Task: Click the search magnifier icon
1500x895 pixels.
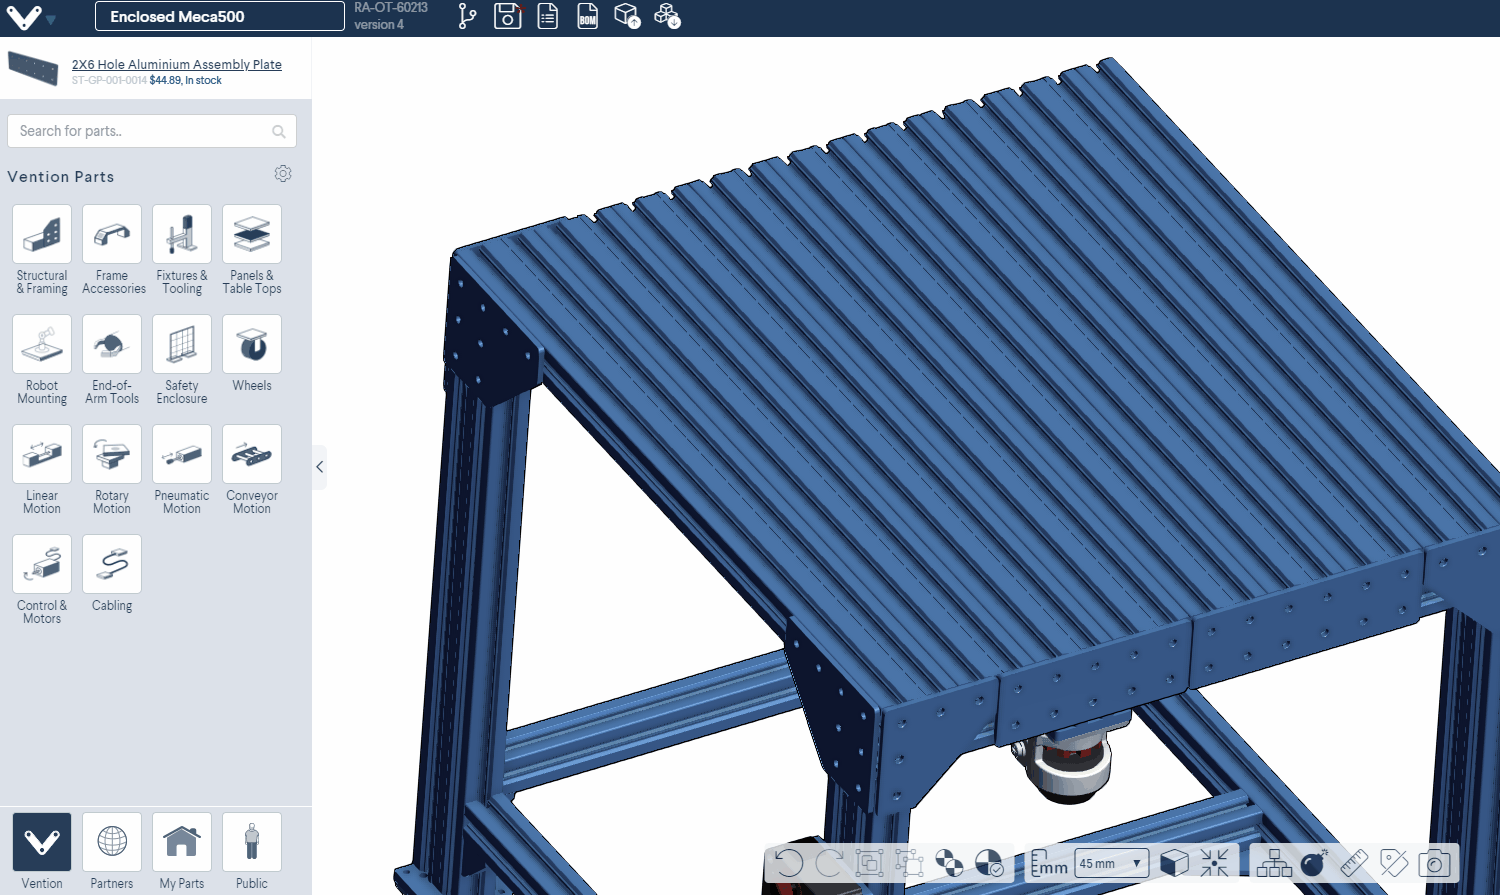Action: pos(279,131)
